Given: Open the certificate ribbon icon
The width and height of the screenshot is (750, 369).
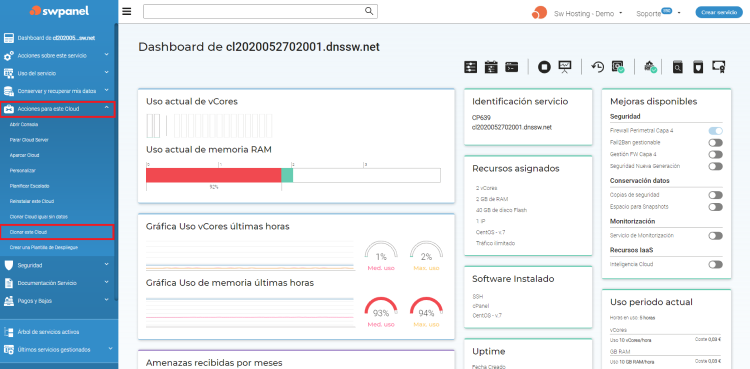Looking at the screenshot, I should coord(718,67).
